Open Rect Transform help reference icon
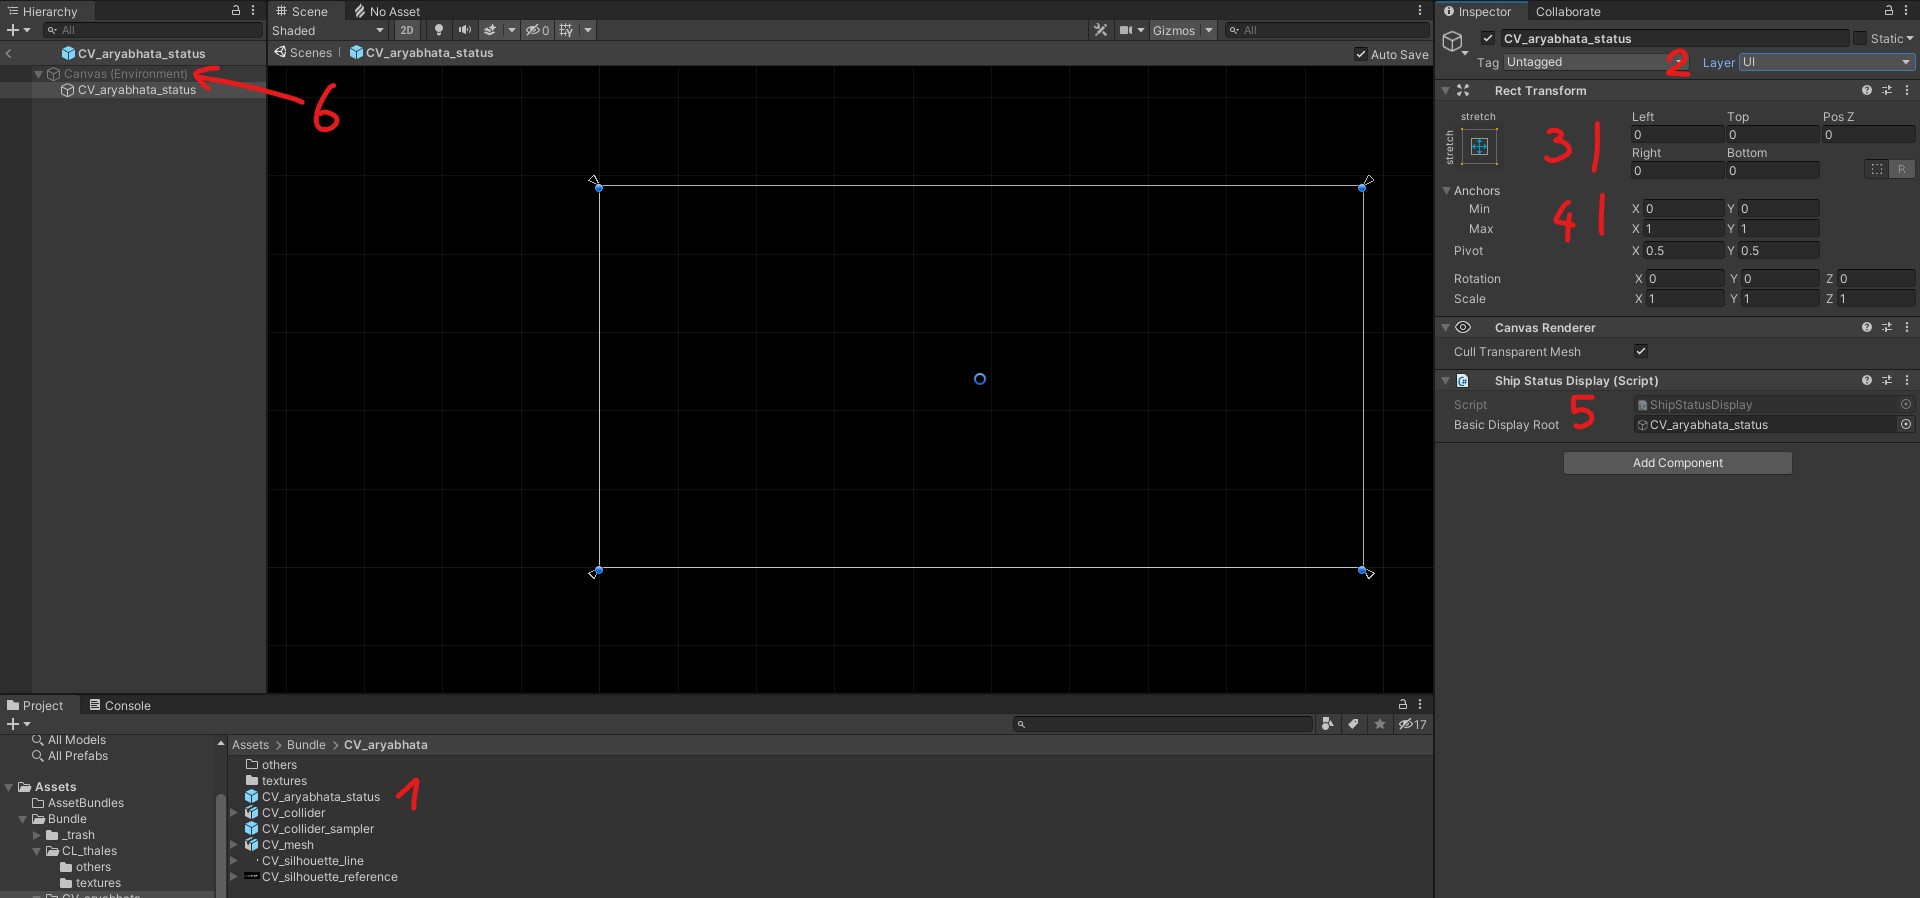 tap(1867, 90)
